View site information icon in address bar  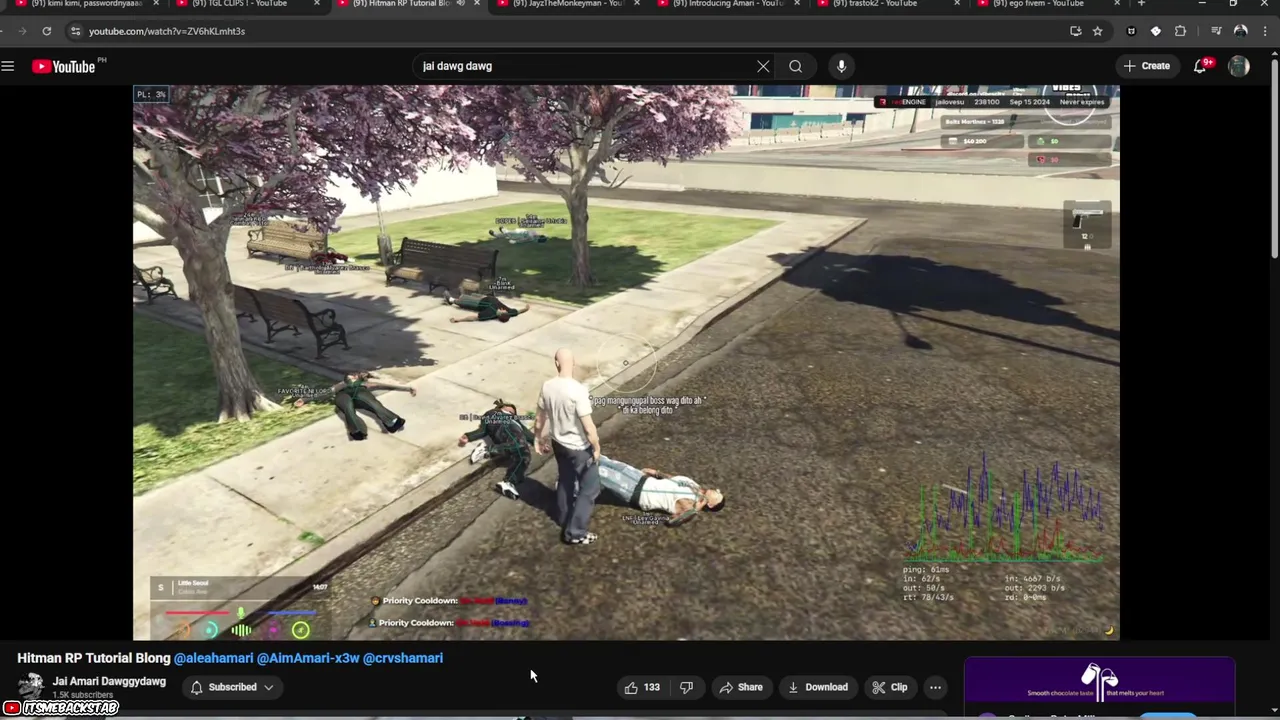tap(75, 31)
